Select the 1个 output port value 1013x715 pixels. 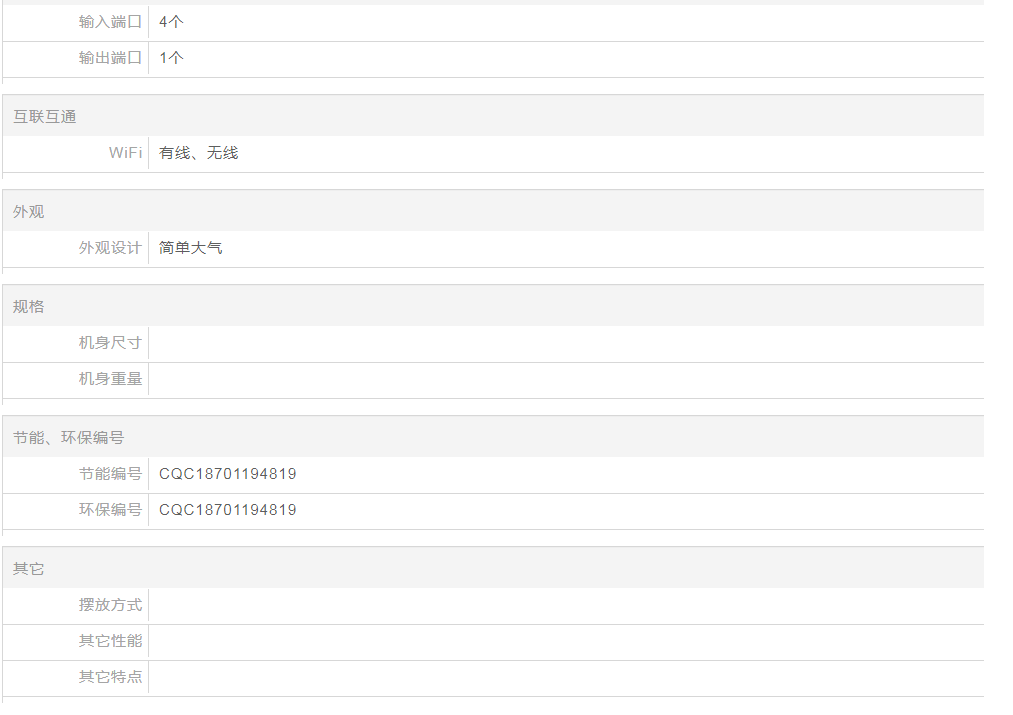[x=171, y=58]
